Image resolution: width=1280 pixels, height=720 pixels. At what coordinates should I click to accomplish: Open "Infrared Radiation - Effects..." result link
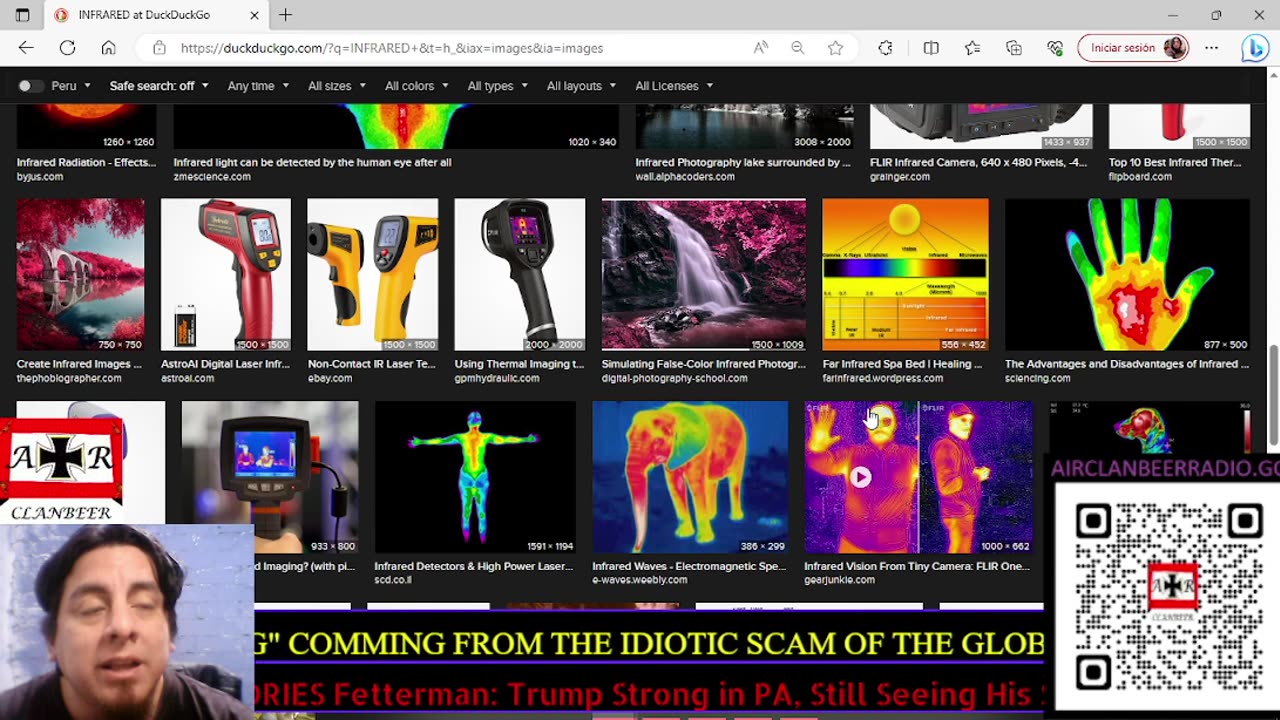coord(86,162)
